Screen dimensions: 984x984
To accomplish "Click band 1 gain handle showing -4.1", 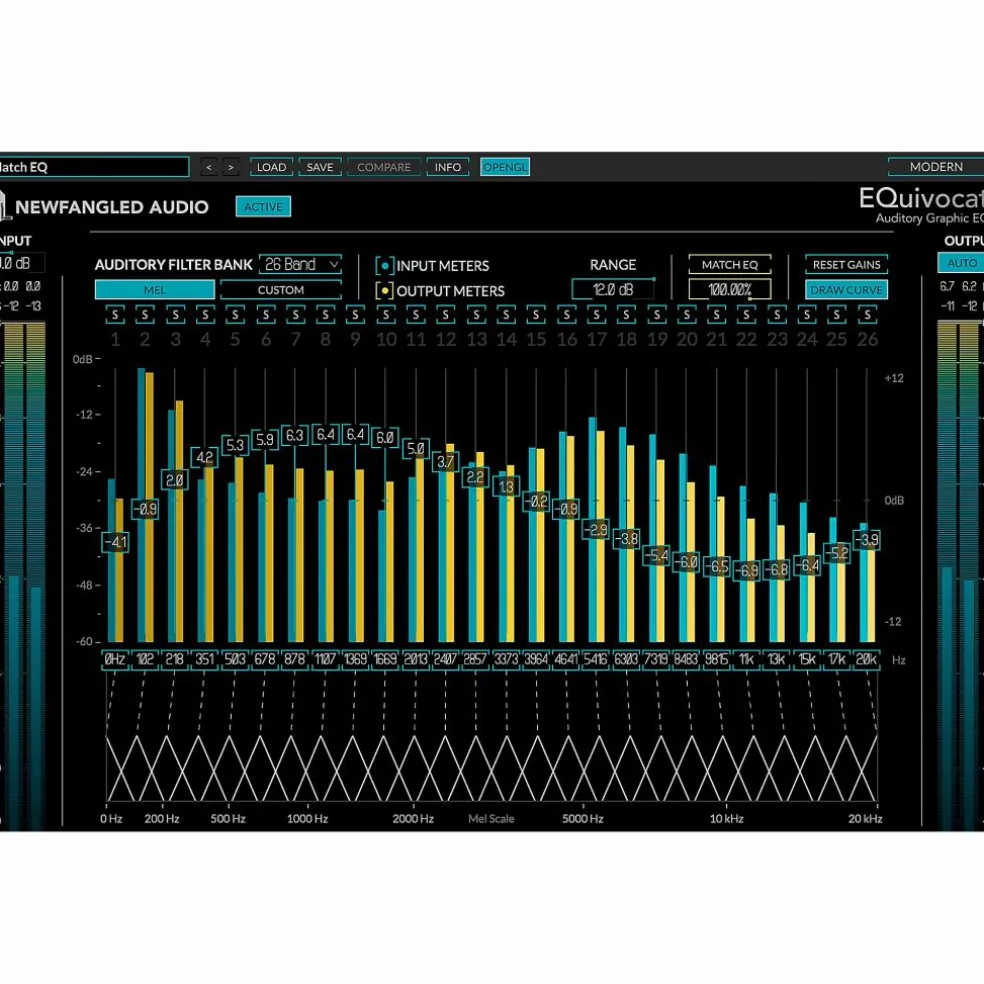I will point(115,542).
